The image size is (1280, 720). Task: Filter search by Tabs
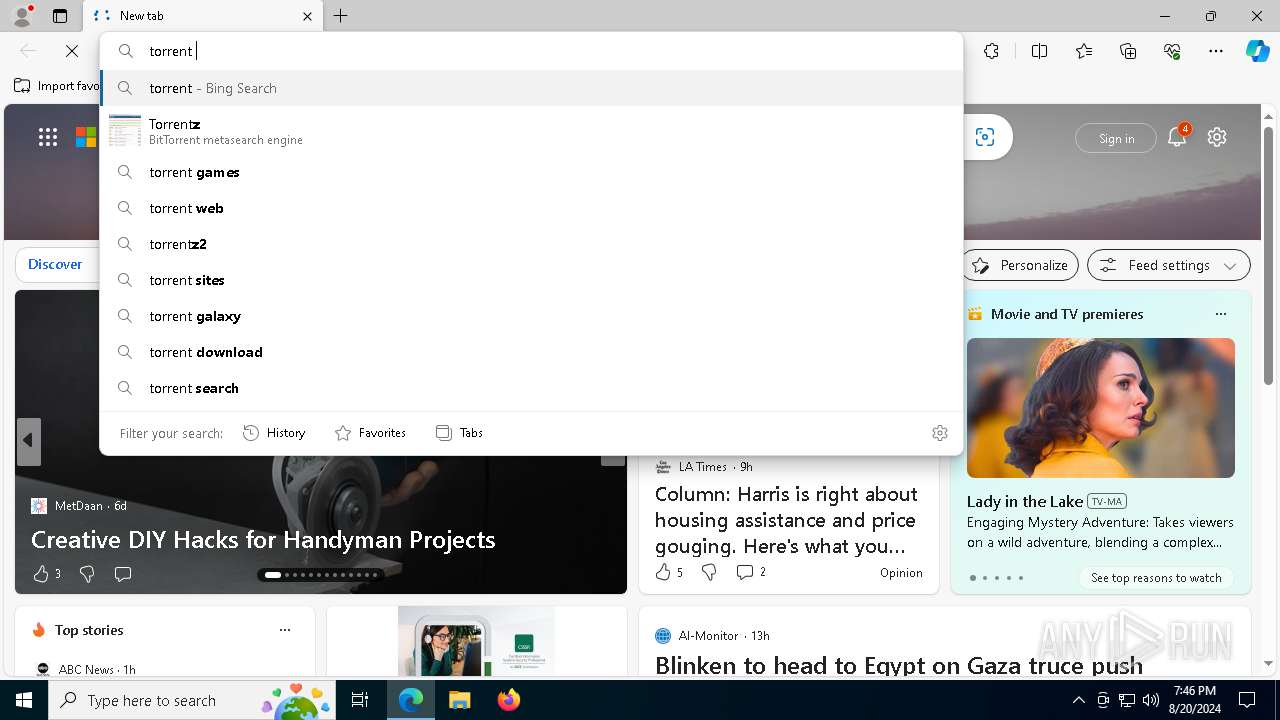[460, 433]
